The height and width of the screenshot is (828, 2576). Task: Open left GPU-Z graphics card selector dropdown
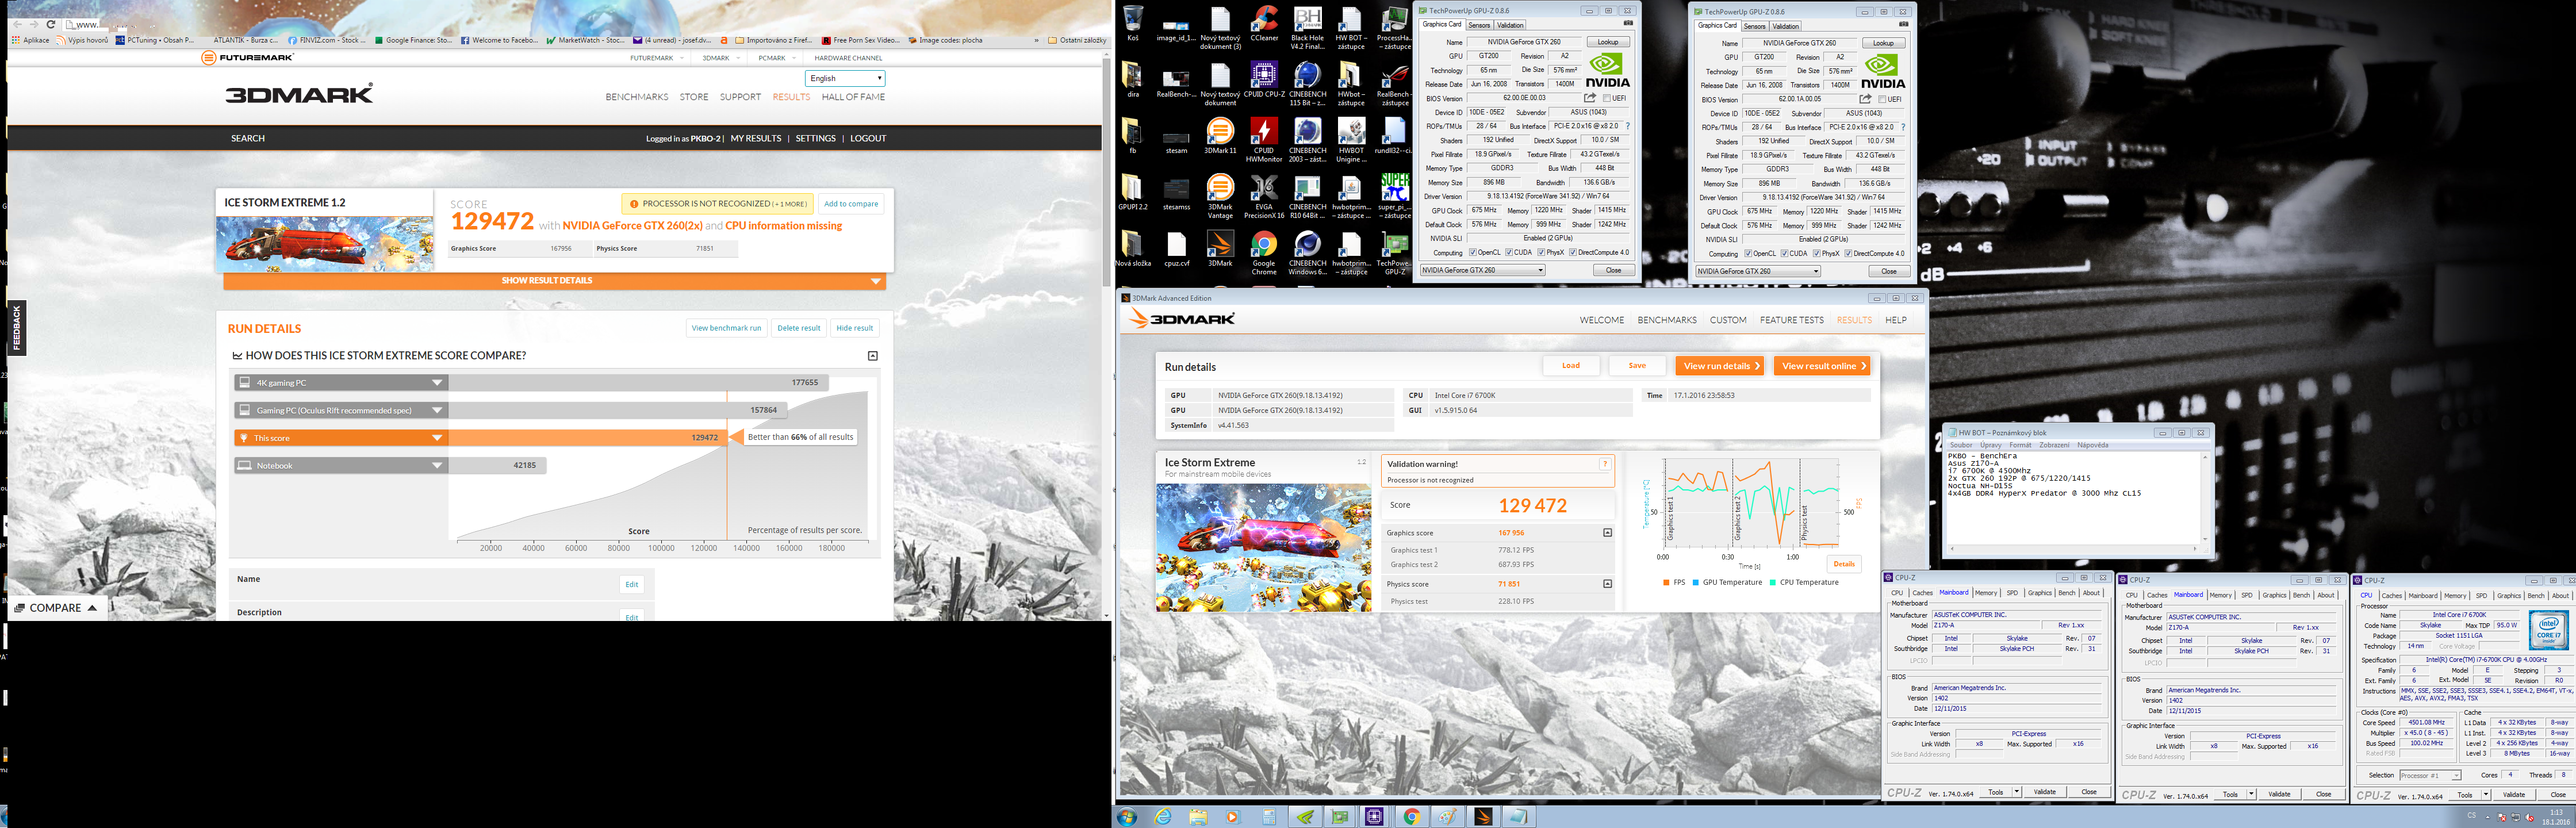(1482, 270)
